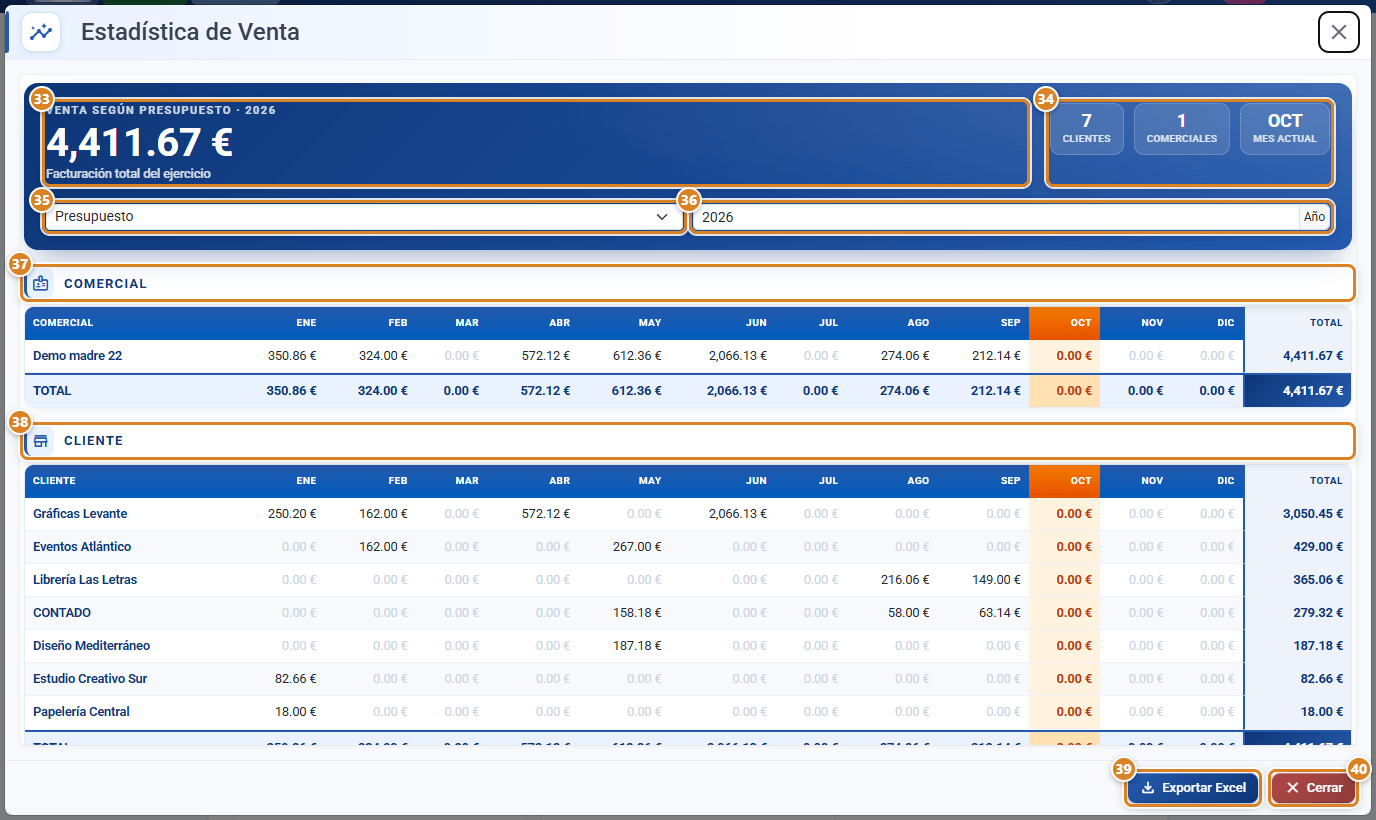Image resolution: width=1376 pixels, height=820 pixels.
Task: Click the red Cerrar button
Action: tap(1314, 788)
